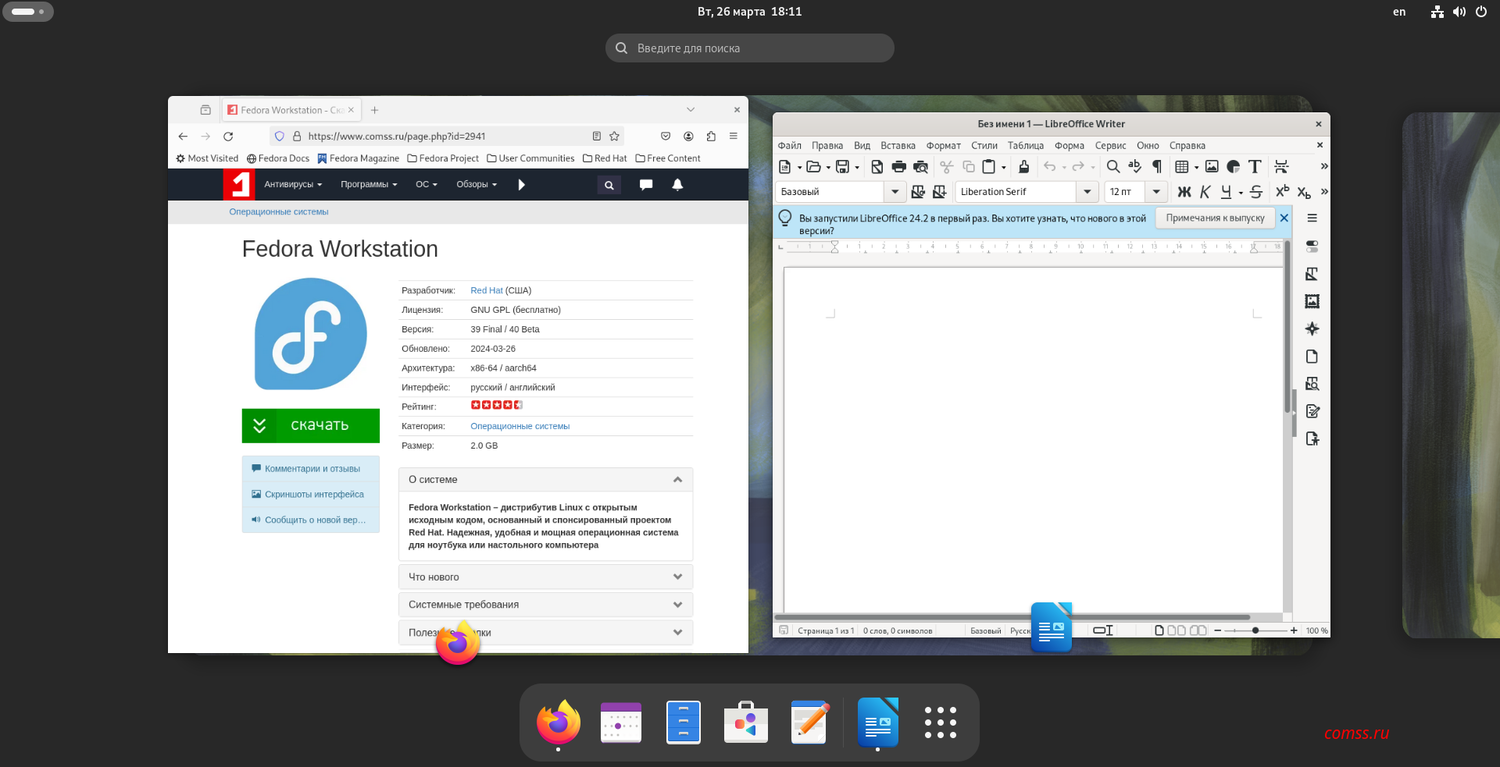Click the Print icon in Writer toolbar
Image resolution: width=1500 pixels, height=767 pixels.
pos(898,167)
